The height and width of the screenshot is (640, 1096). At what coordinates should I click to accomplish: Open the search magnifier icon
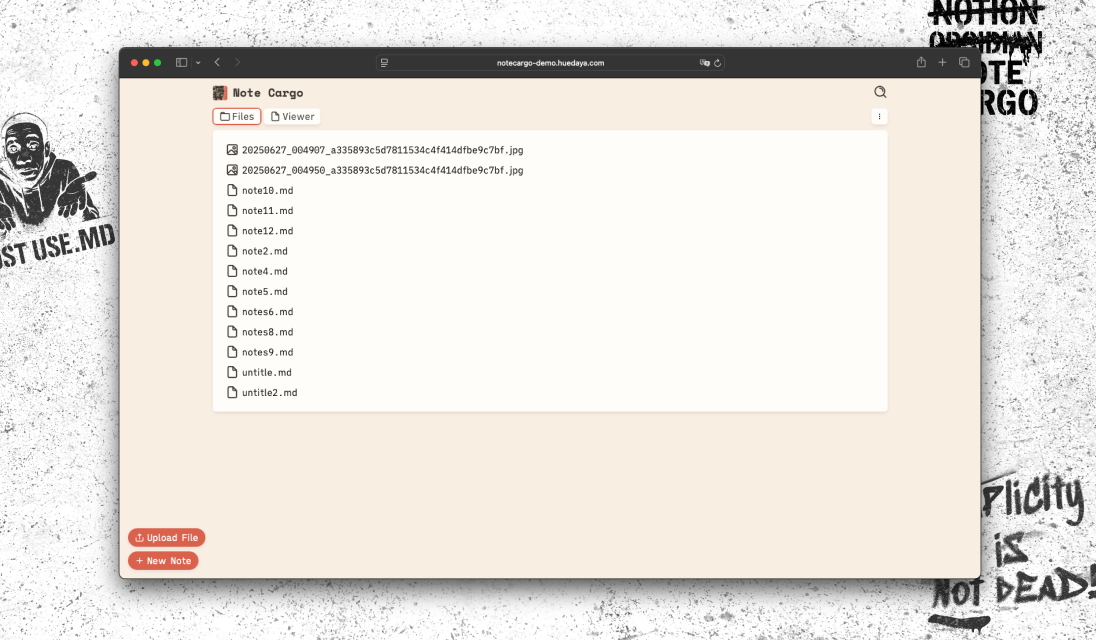point(880,92)
